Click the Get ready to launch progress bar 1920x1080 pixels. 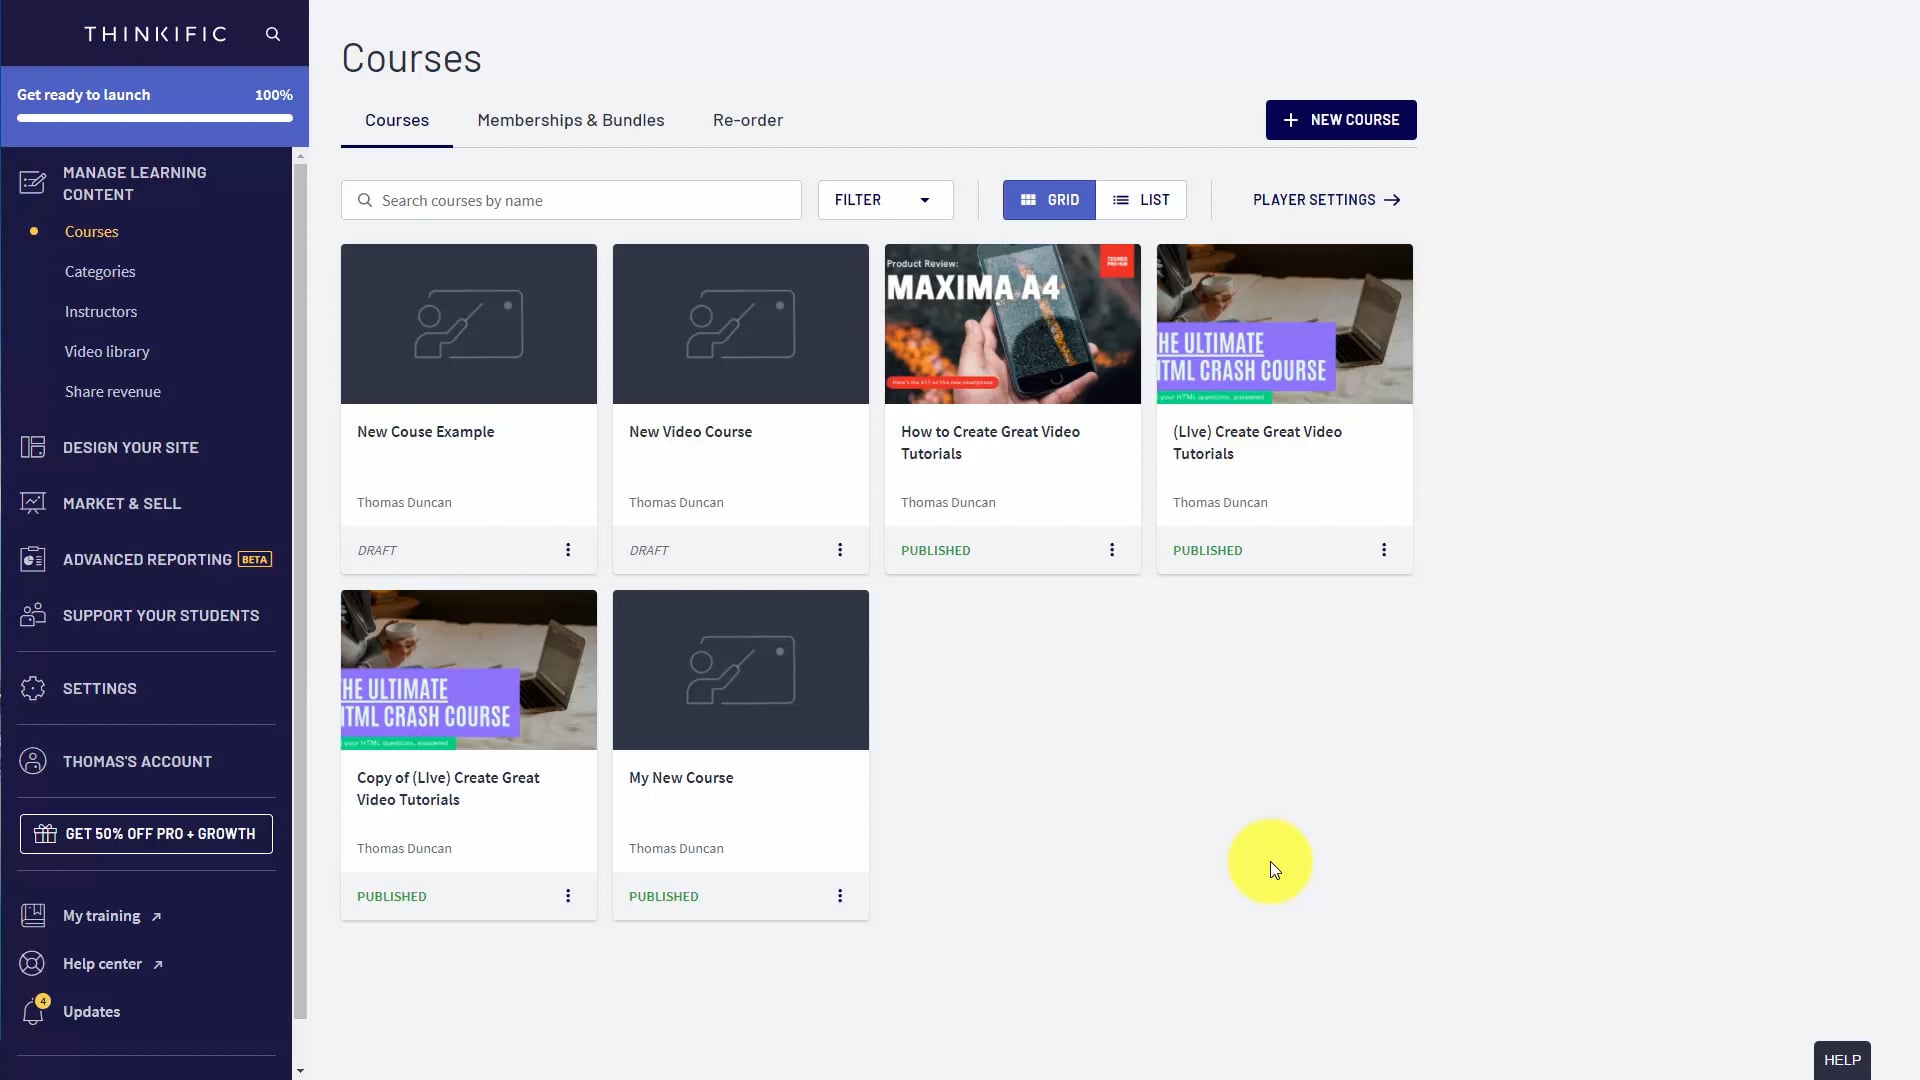[155, 118]
